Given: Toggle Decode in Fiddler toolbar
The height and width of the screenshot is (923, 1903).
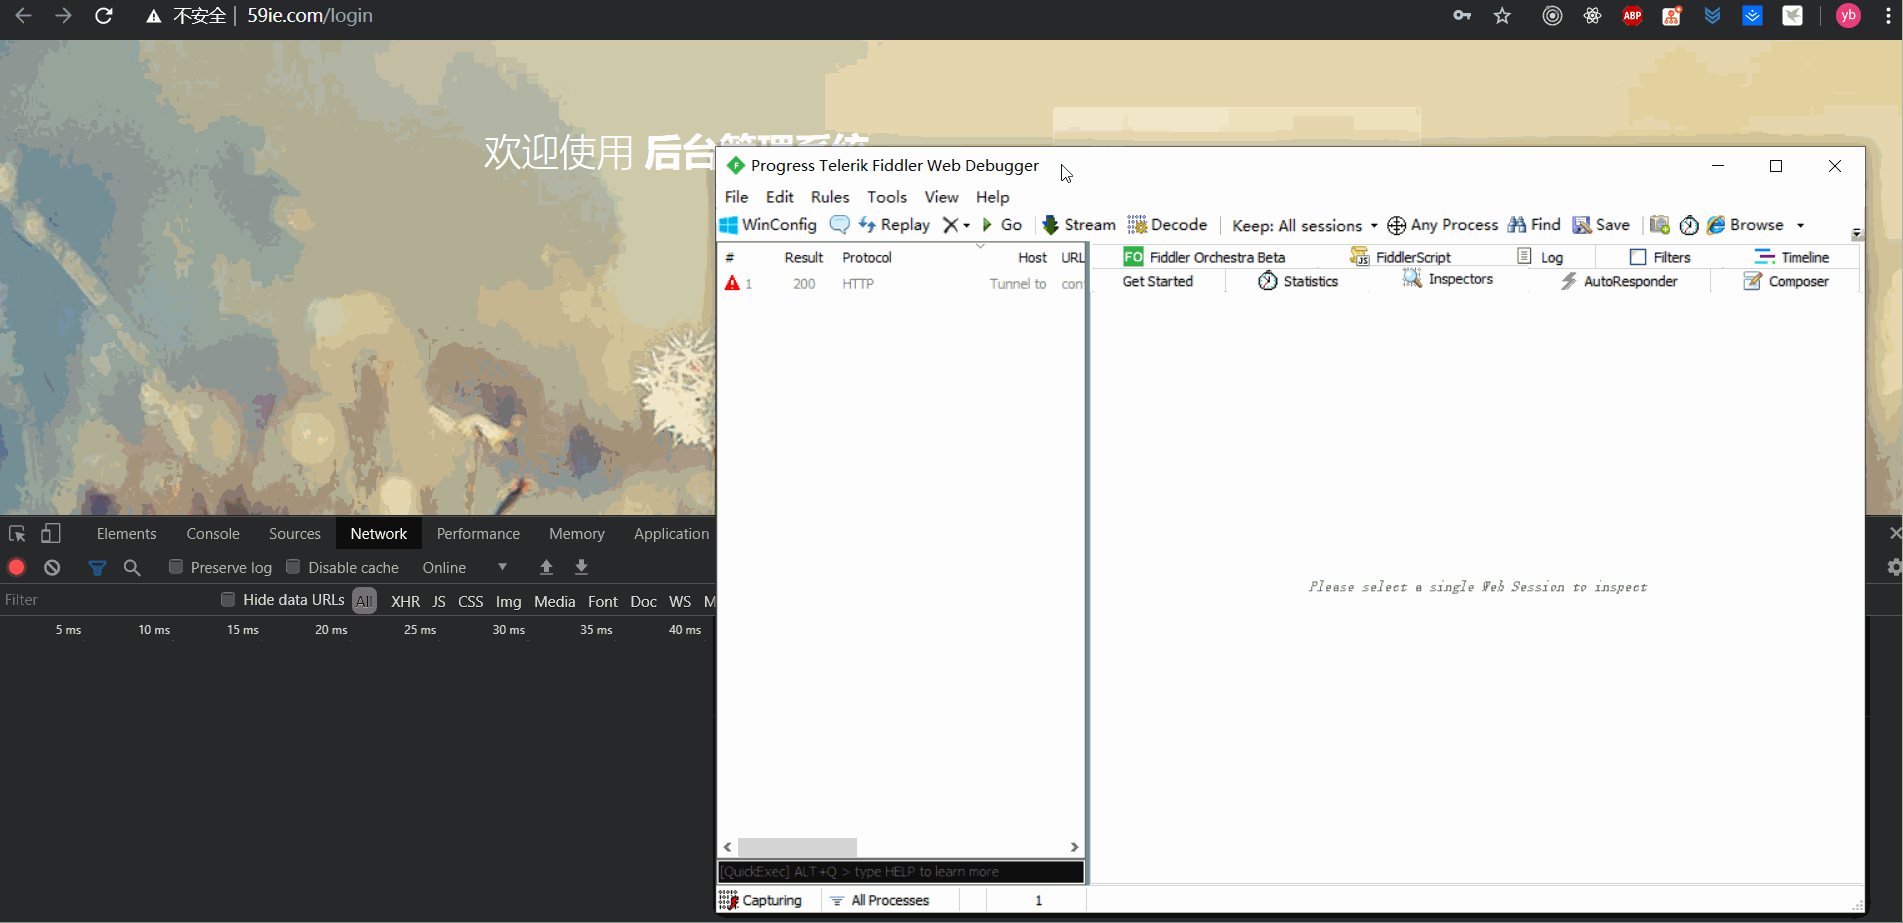Looking at the screenshot, I should click(x=1167, y=225).
